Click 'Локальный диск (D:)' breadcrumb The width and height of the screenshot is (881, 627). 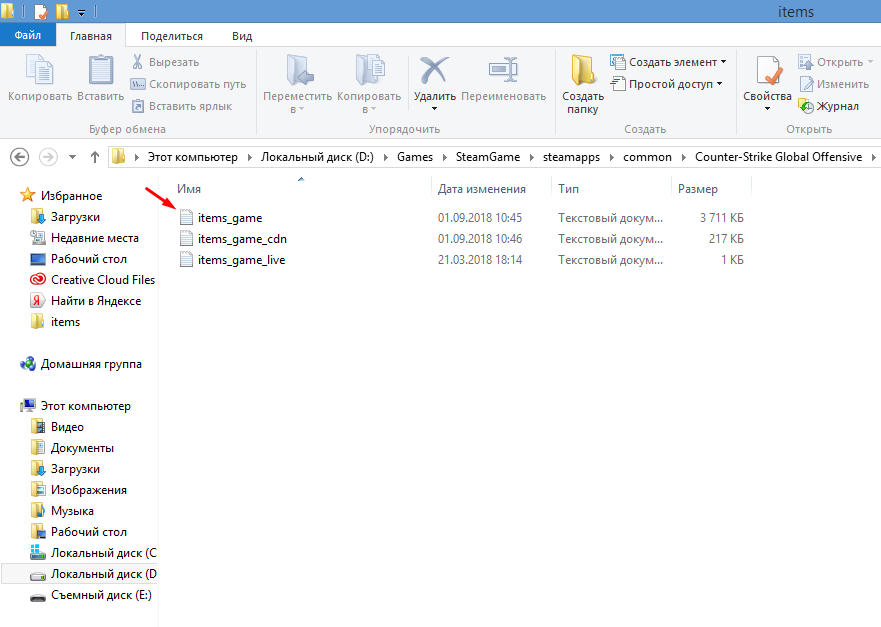click(x=317, y=157)
